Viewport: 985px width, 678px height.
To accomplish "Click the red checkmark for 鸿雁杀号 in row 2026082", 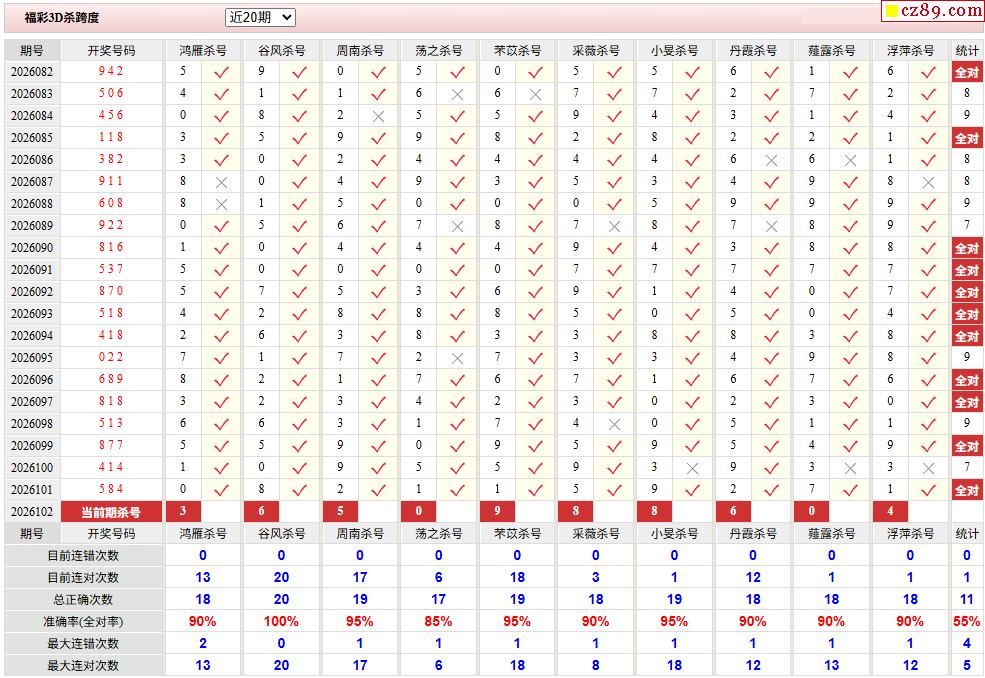I will pos(221,72).
